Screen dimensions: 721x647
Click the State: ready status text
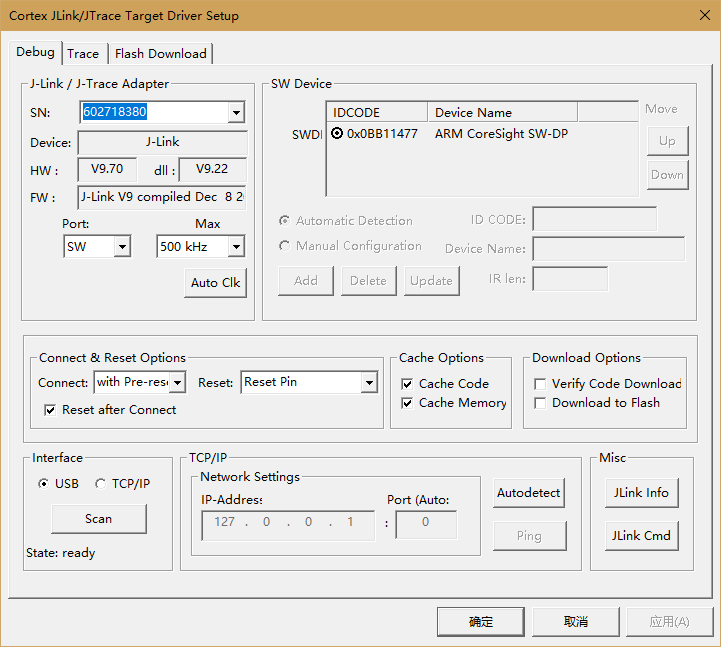pos(61,553)
